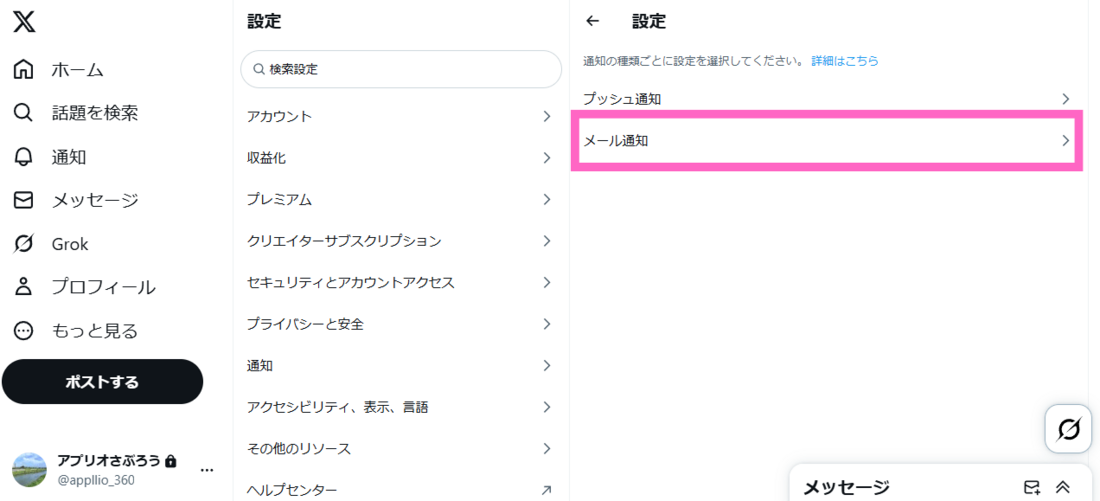Viewport: 1100px width, 501px height.
Task: Click the new message compose icon
Action: click(1032, 487)
